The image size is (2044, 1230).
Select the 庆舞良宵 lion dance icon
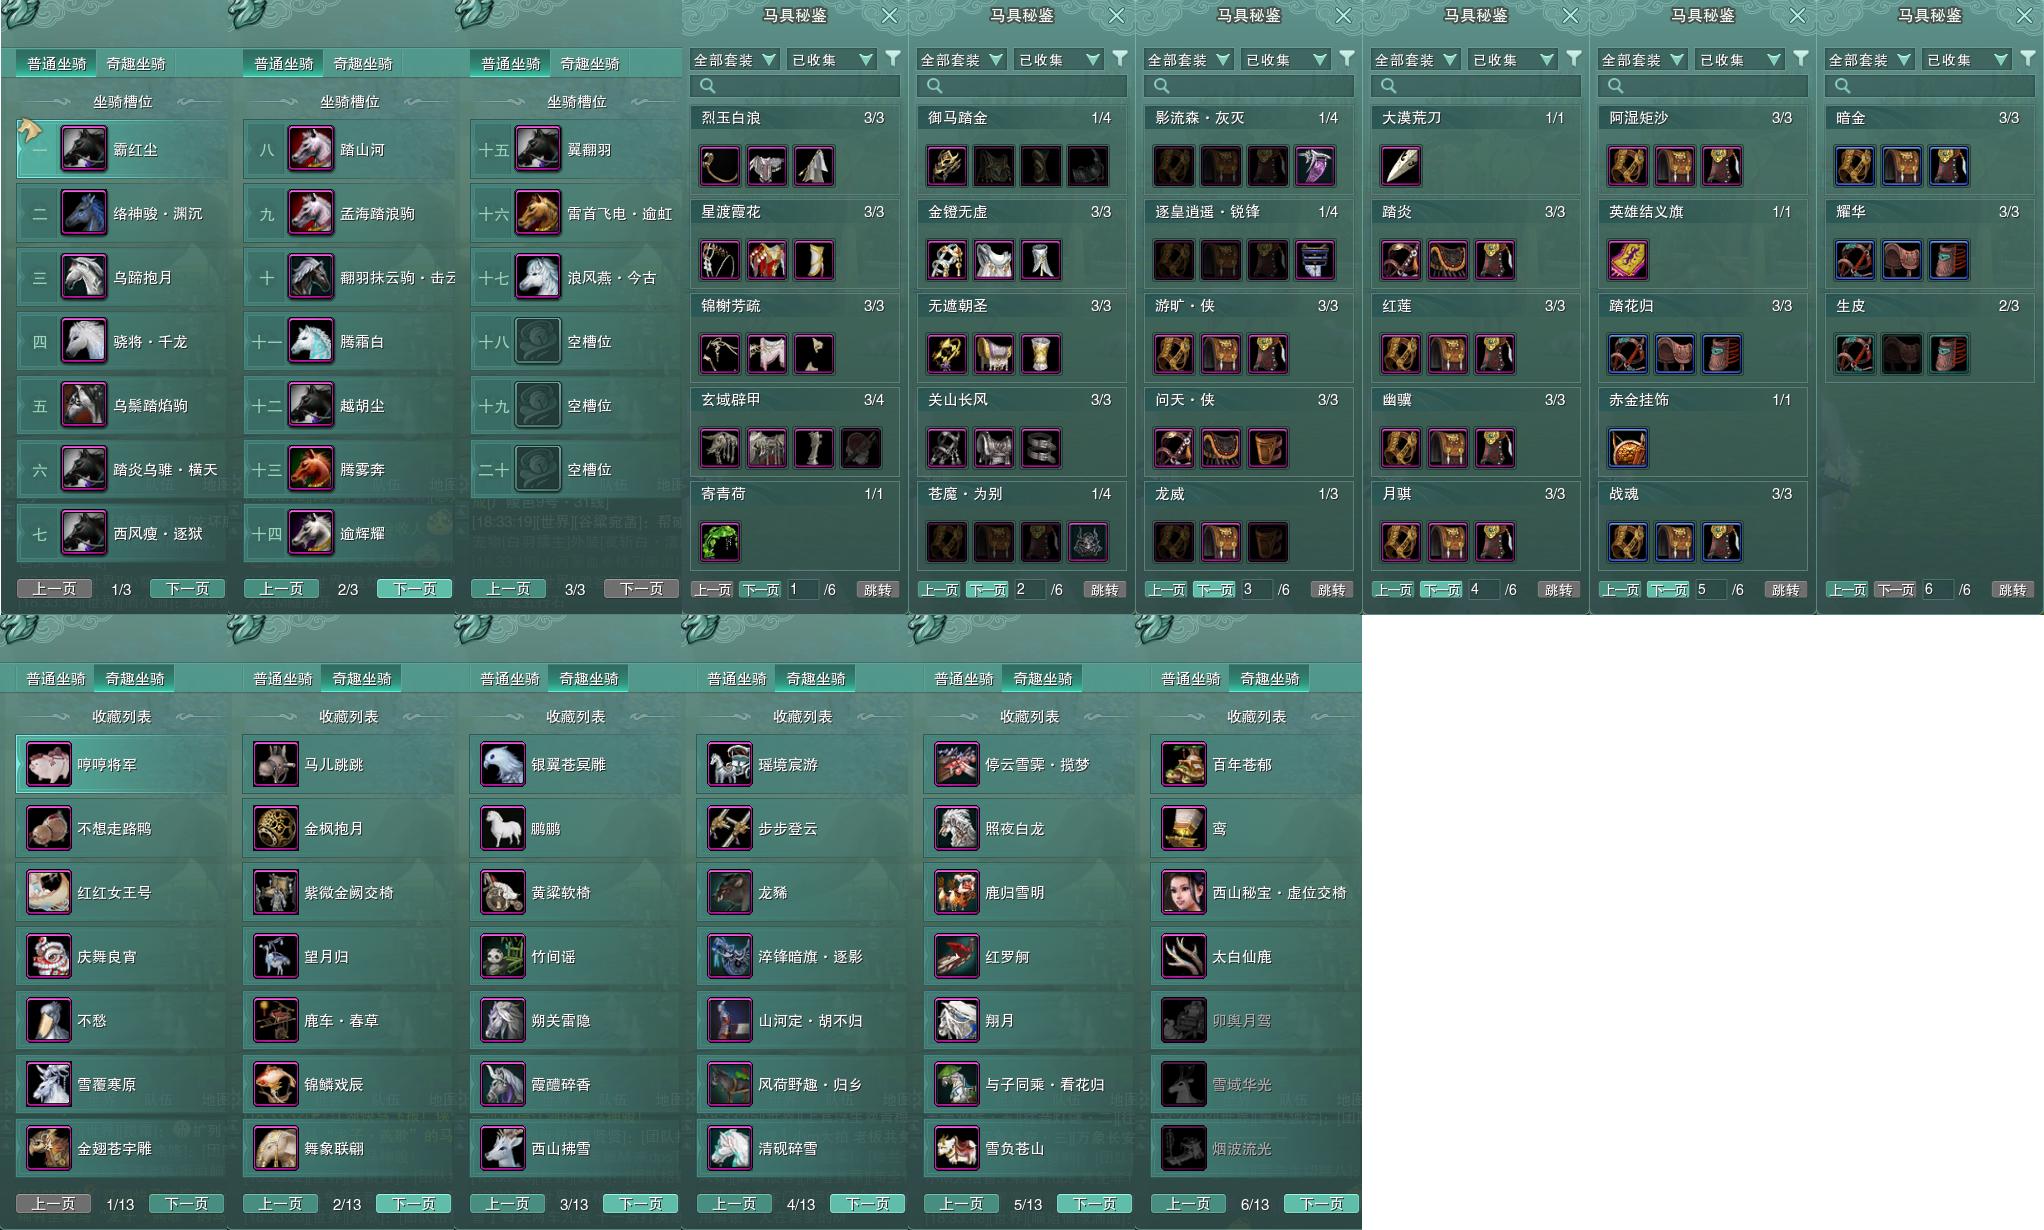click(48, 956)
